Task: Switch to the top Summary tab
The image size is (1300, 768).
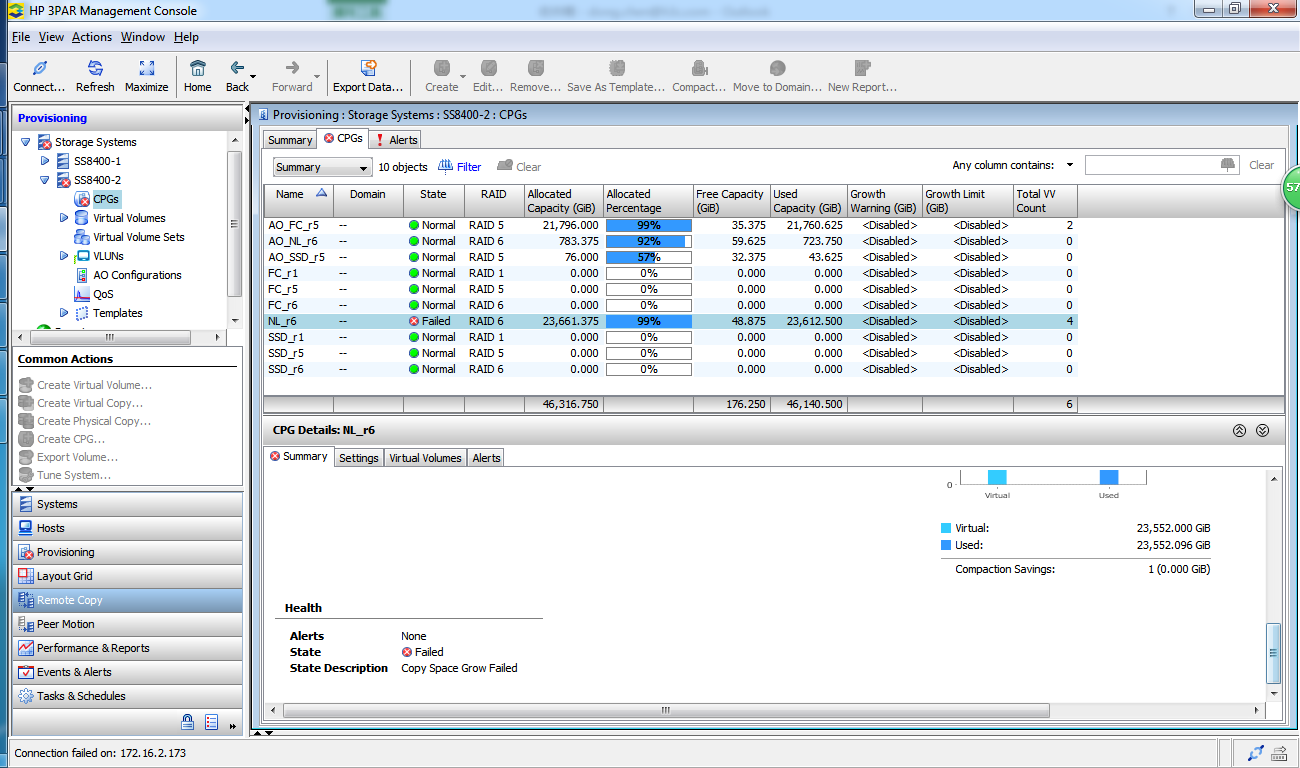Action: click(290, 140)
